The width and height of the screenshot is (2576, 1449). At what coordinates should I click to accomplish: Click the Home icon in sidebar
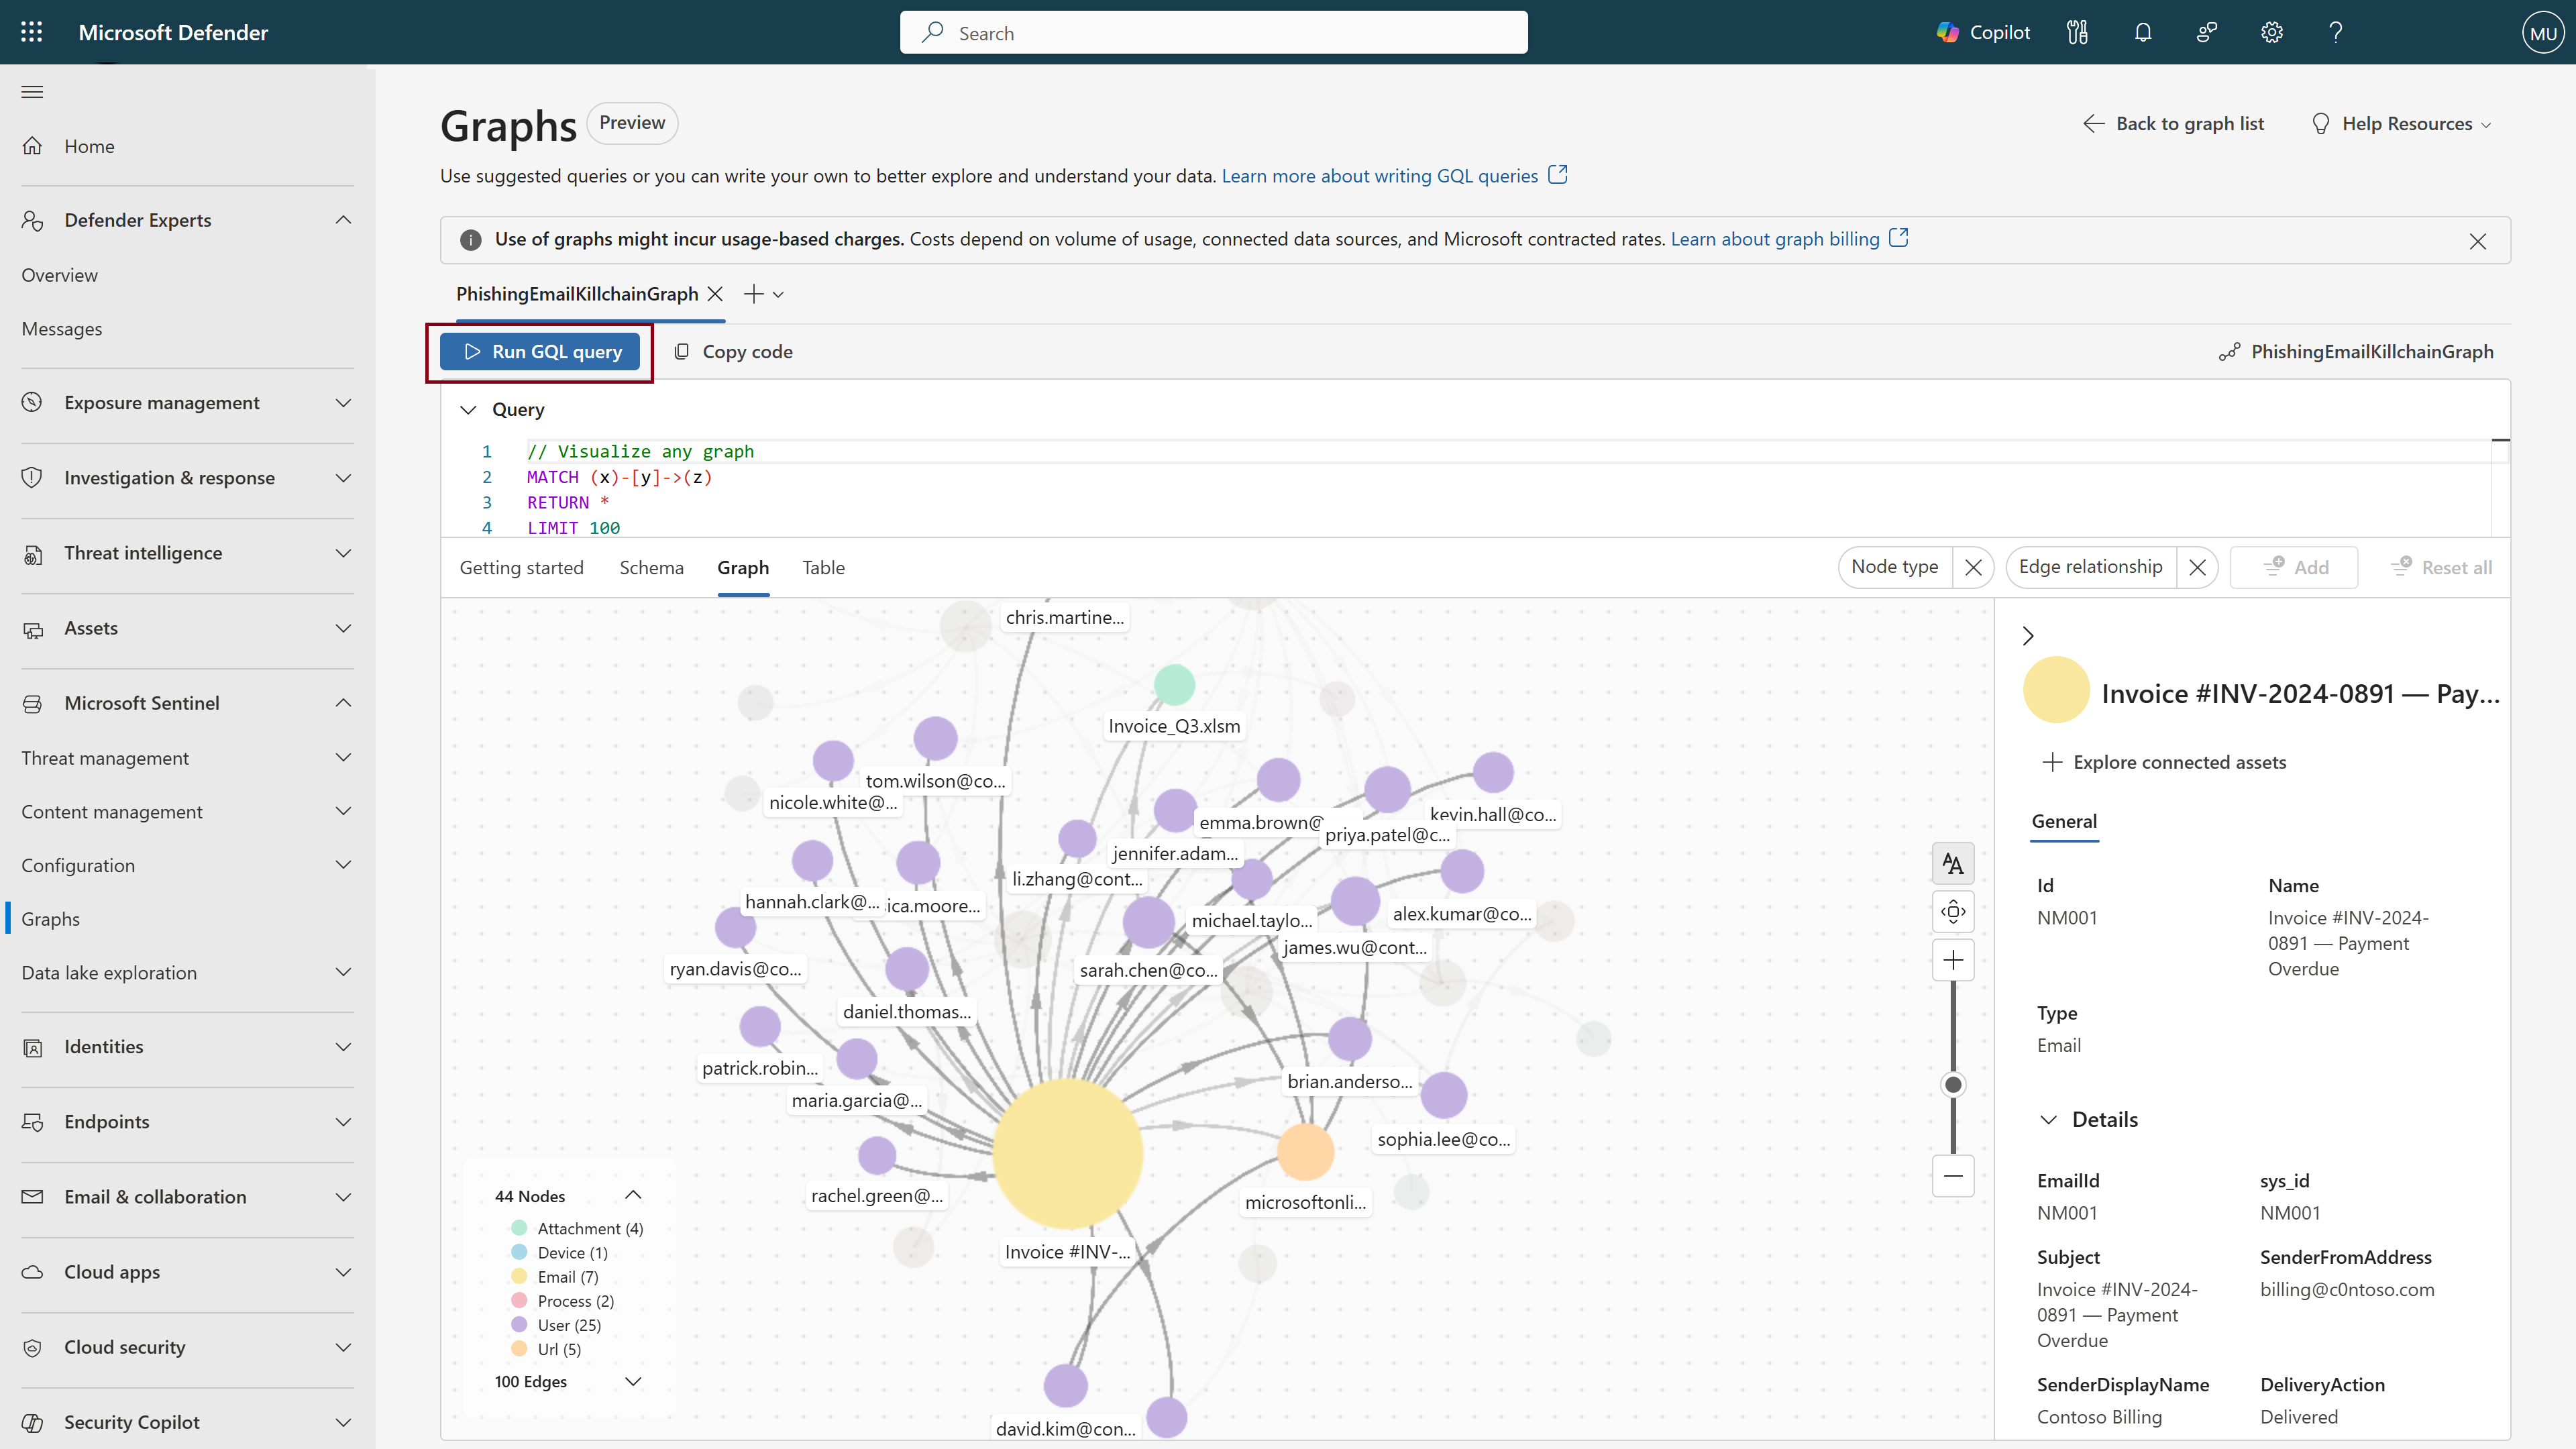click(x=32, y=146)
